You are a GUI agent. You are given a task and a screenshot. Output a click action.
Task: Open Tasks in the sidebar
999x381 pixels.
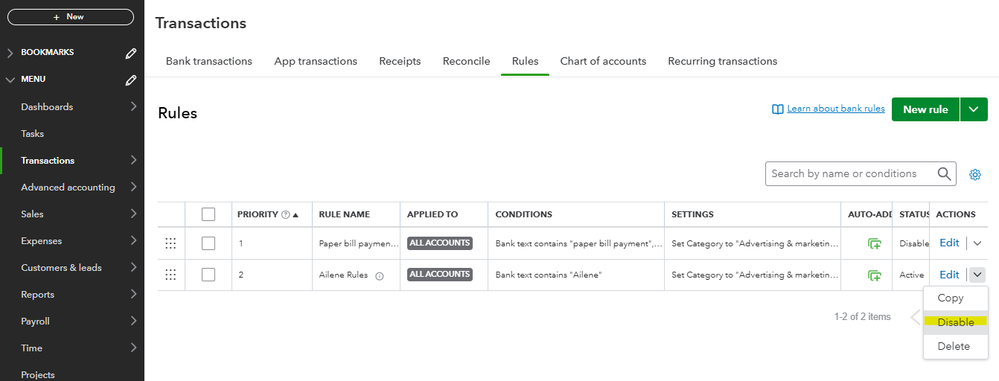click(32, 134)
